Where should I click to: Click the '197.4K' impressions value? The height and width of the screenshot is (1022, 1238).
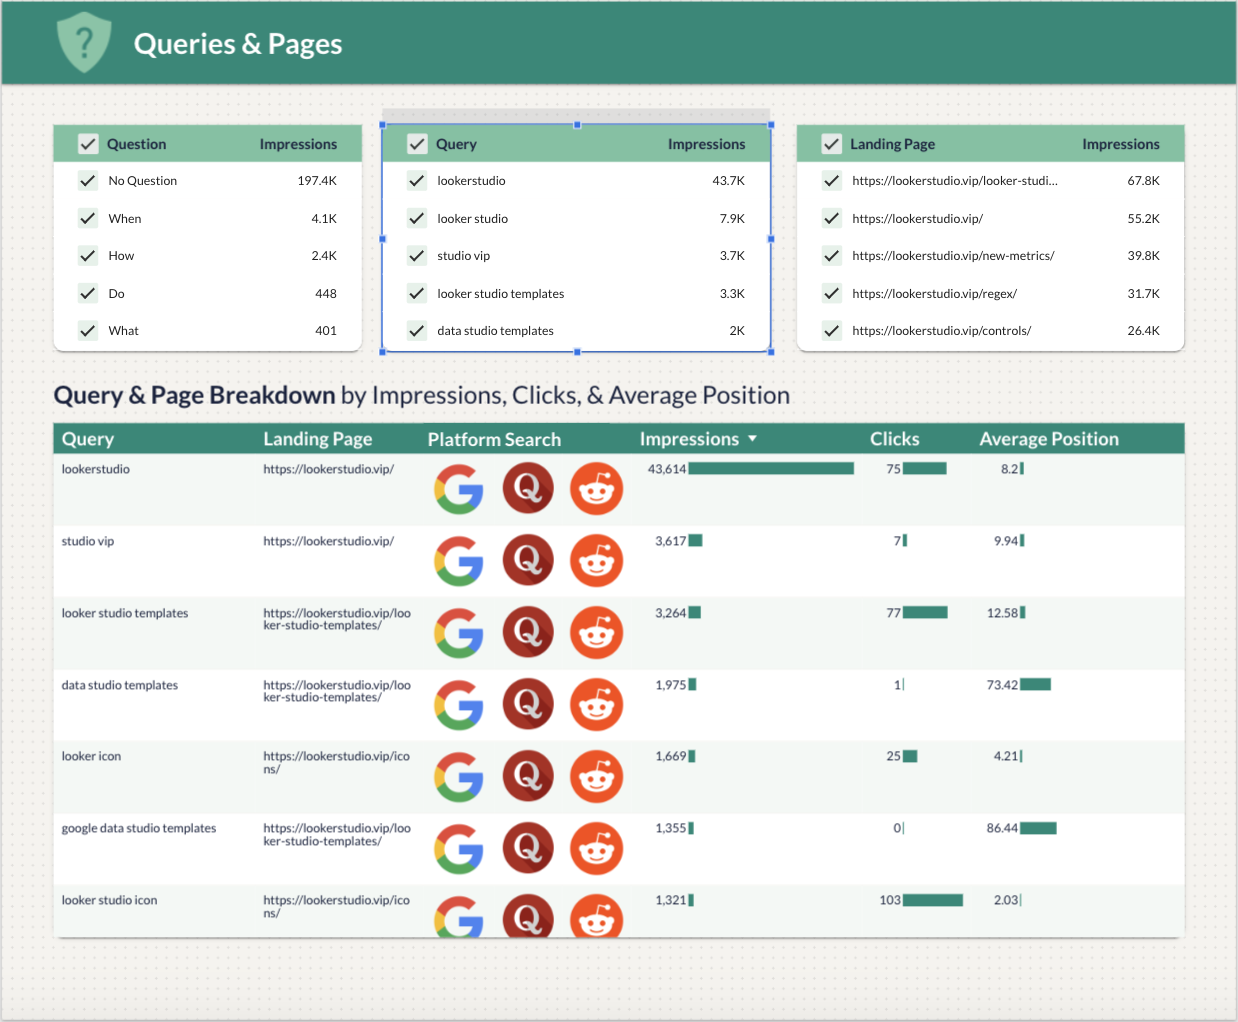pyautogui.click(x=317, y=181)
